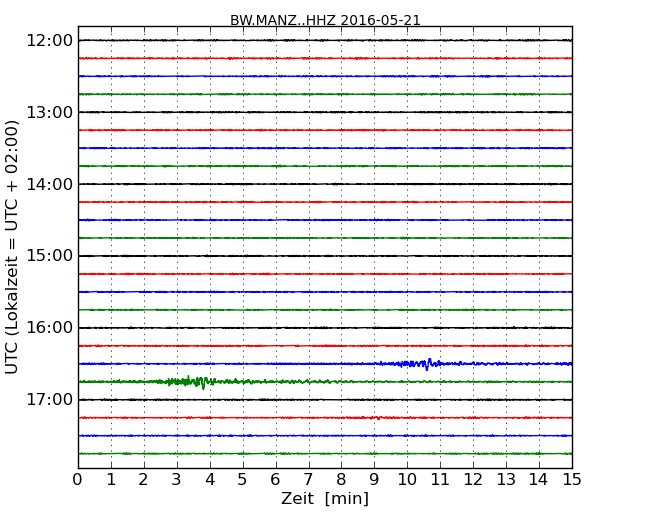Click the 10 minute tick label
The image size is (650, 520).
tap(407, 480)
